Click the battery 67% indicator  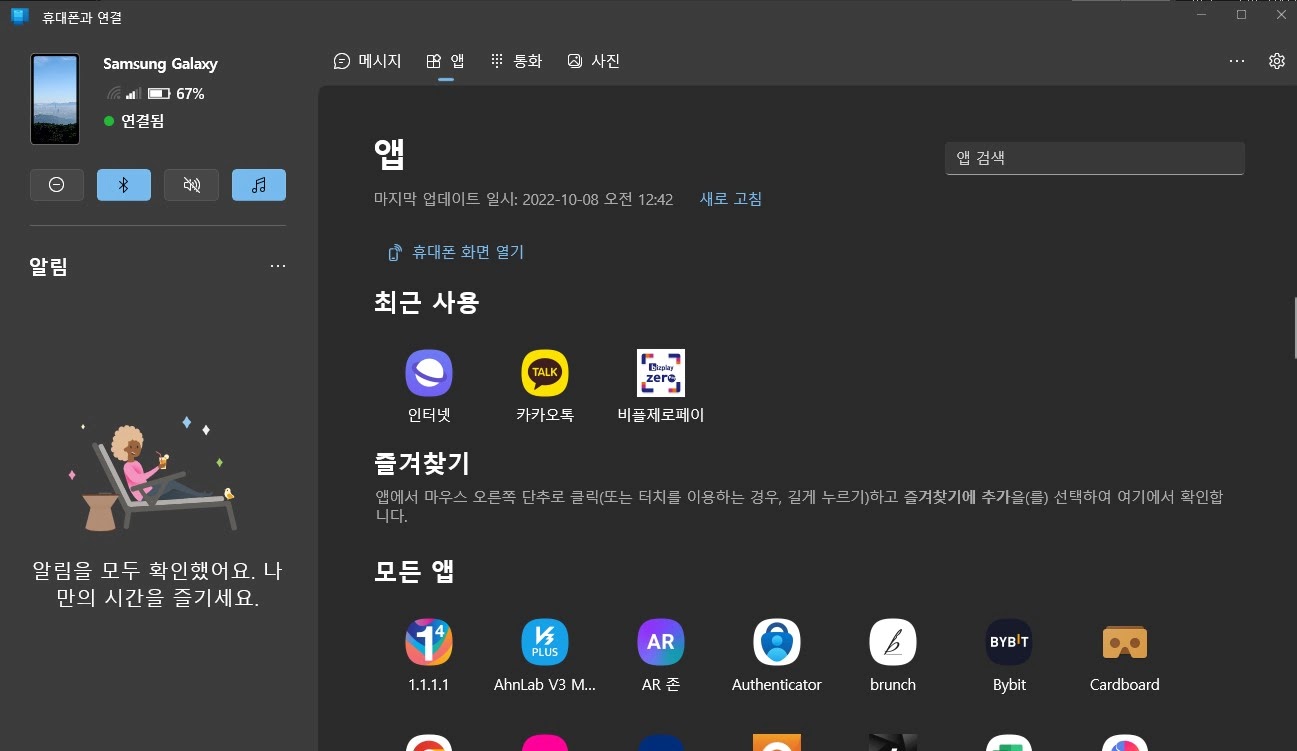(176, 93)
